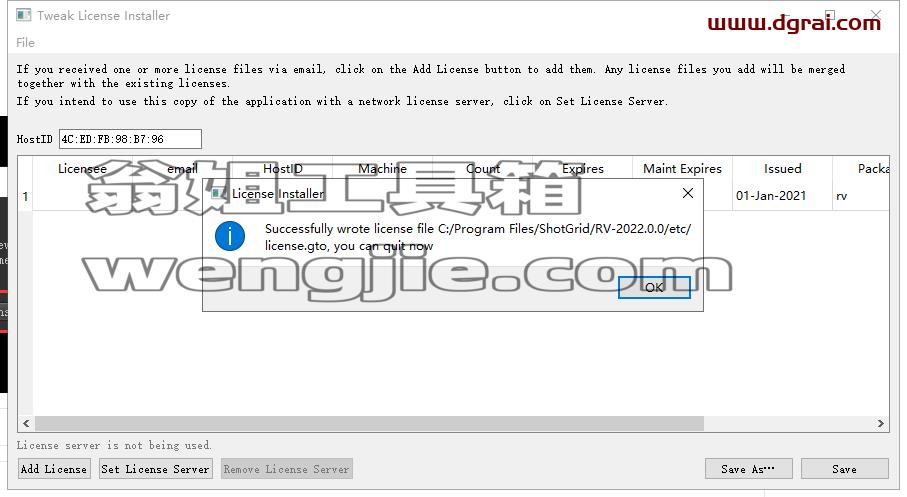Click the 'License server is not being used.' status text

tap(114, 445)
